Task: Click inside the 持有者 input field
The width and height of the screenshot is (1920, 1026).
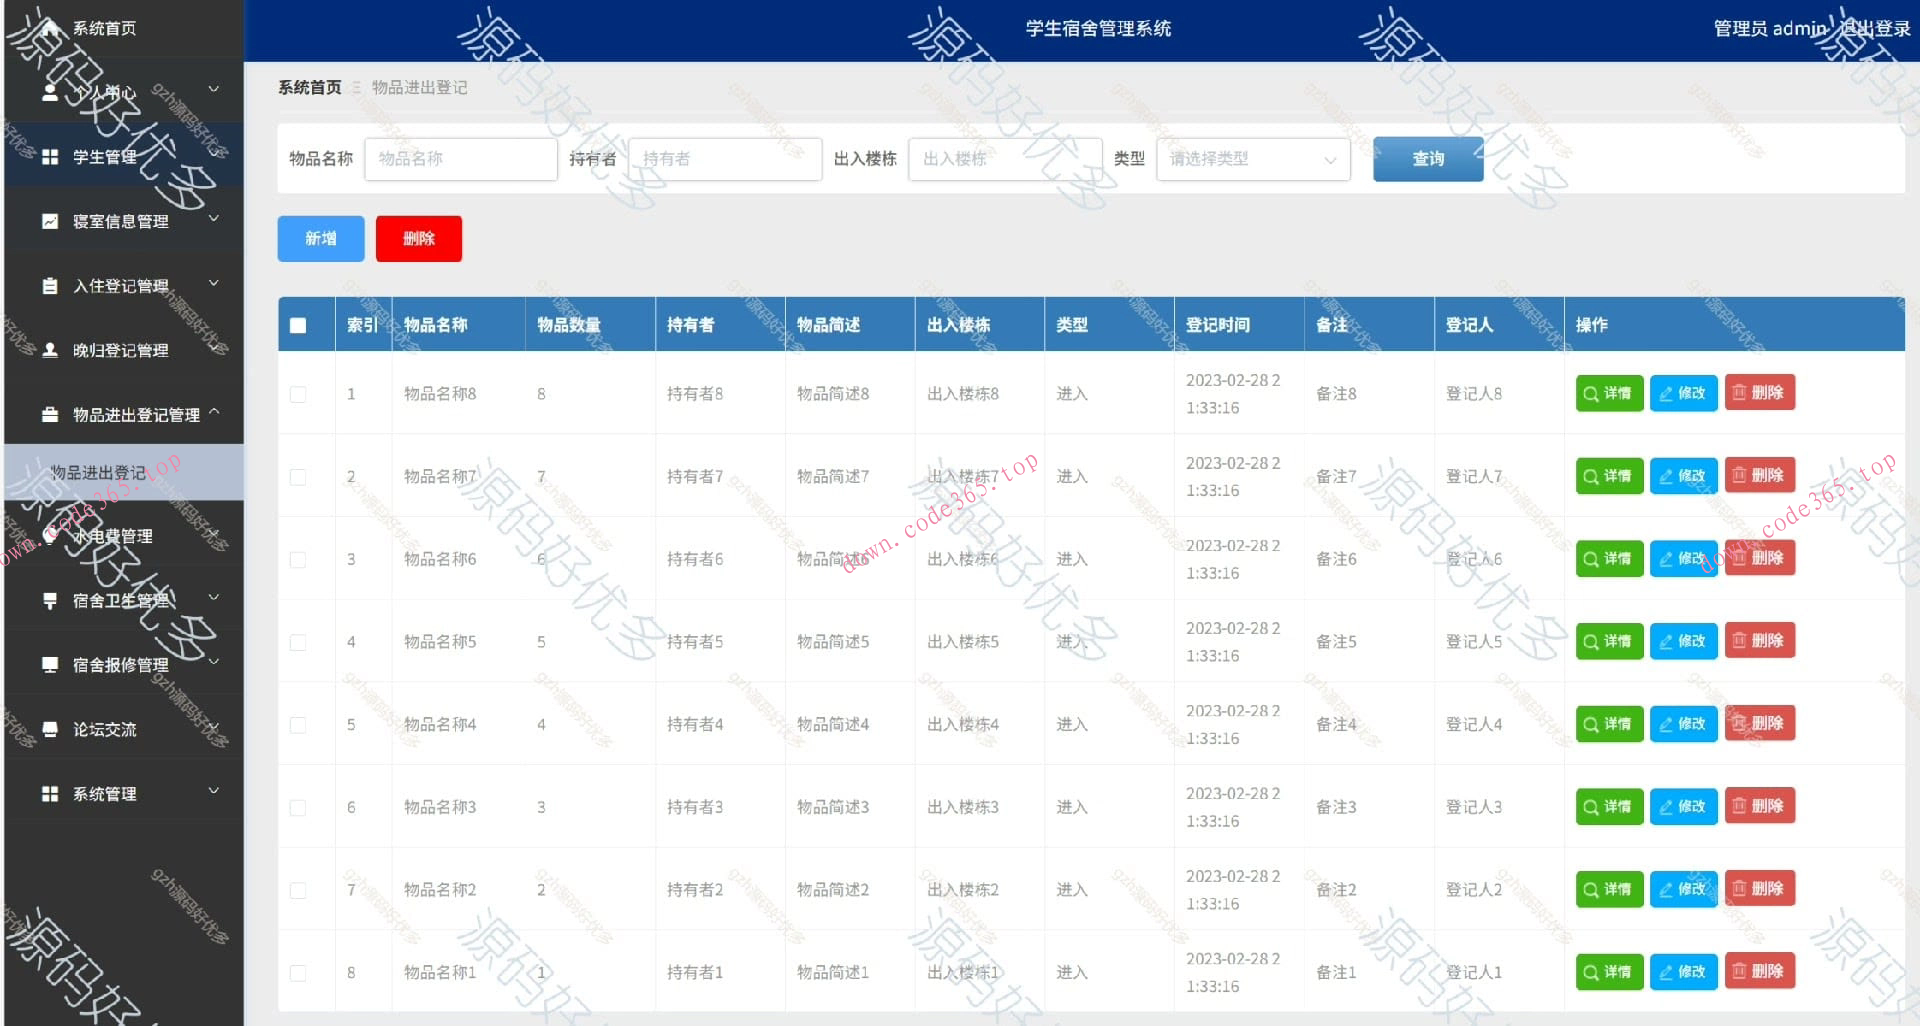Action: [725, 159]
